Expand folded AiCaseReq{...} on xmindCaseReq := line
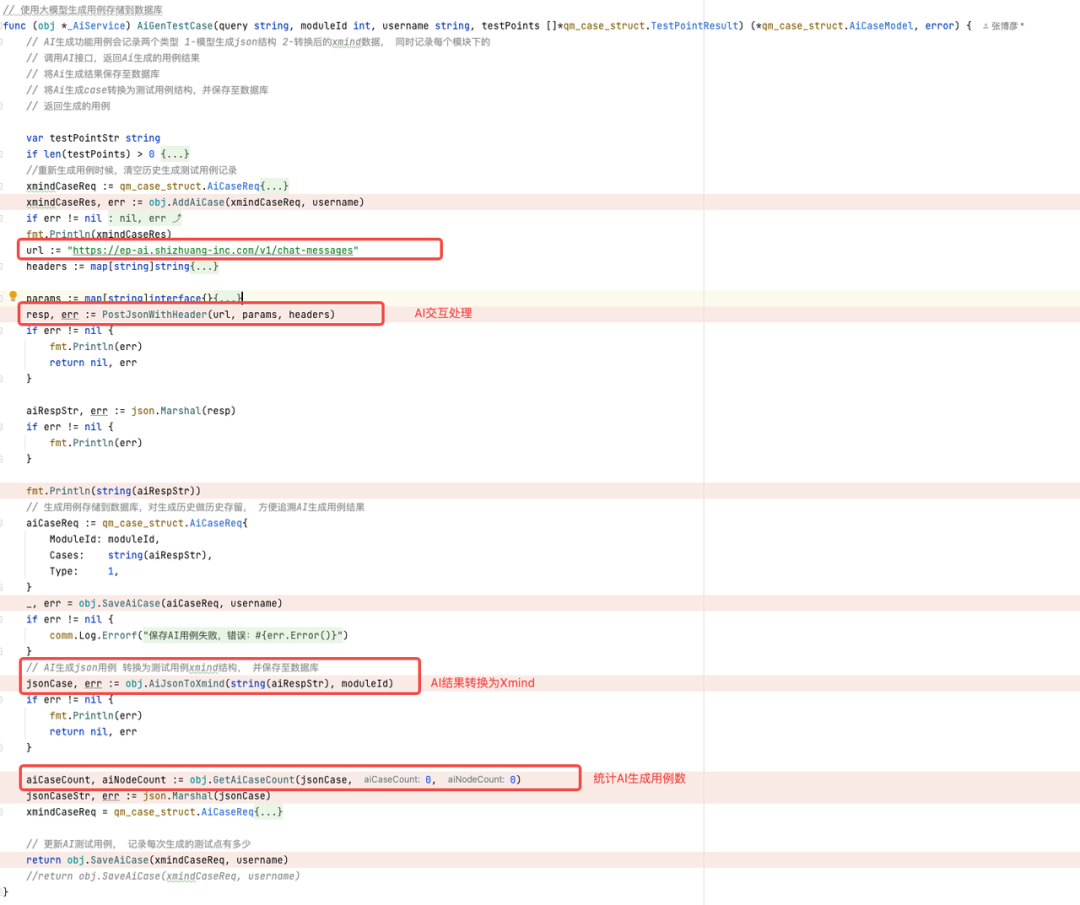 275,186
